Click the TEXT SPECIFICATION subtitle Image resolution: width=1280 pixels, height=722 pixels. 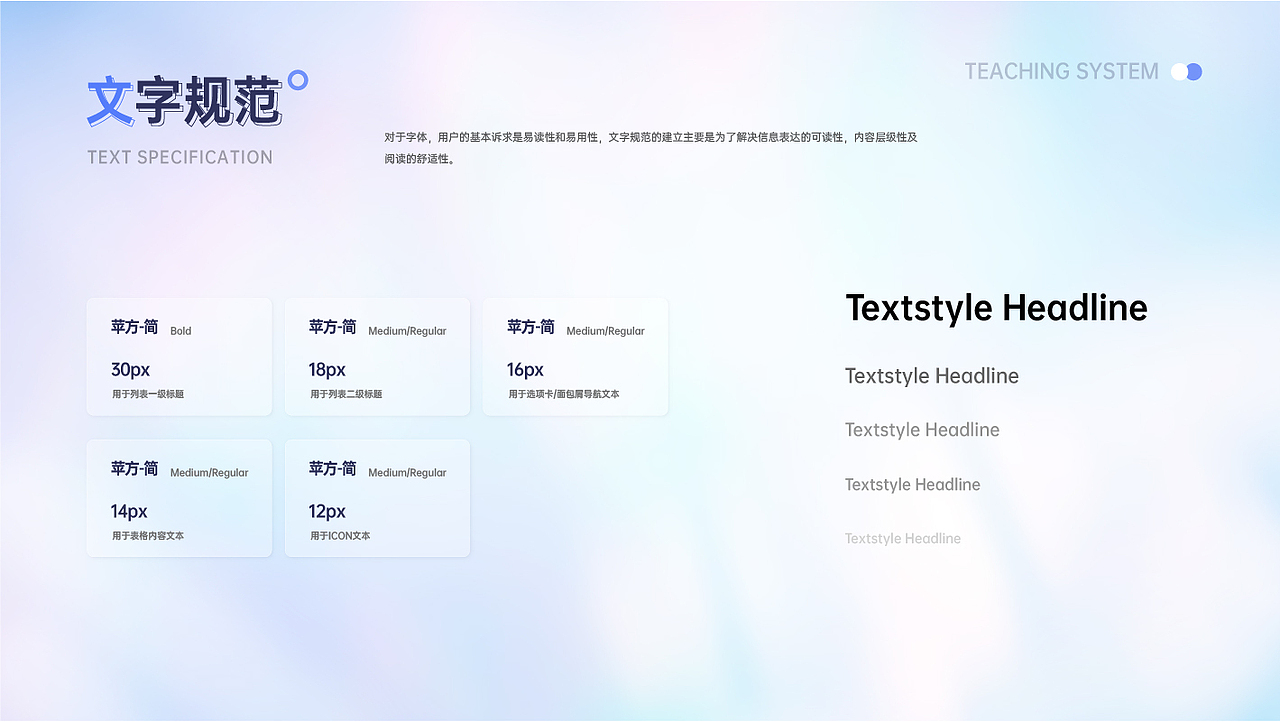coord(180,157)
